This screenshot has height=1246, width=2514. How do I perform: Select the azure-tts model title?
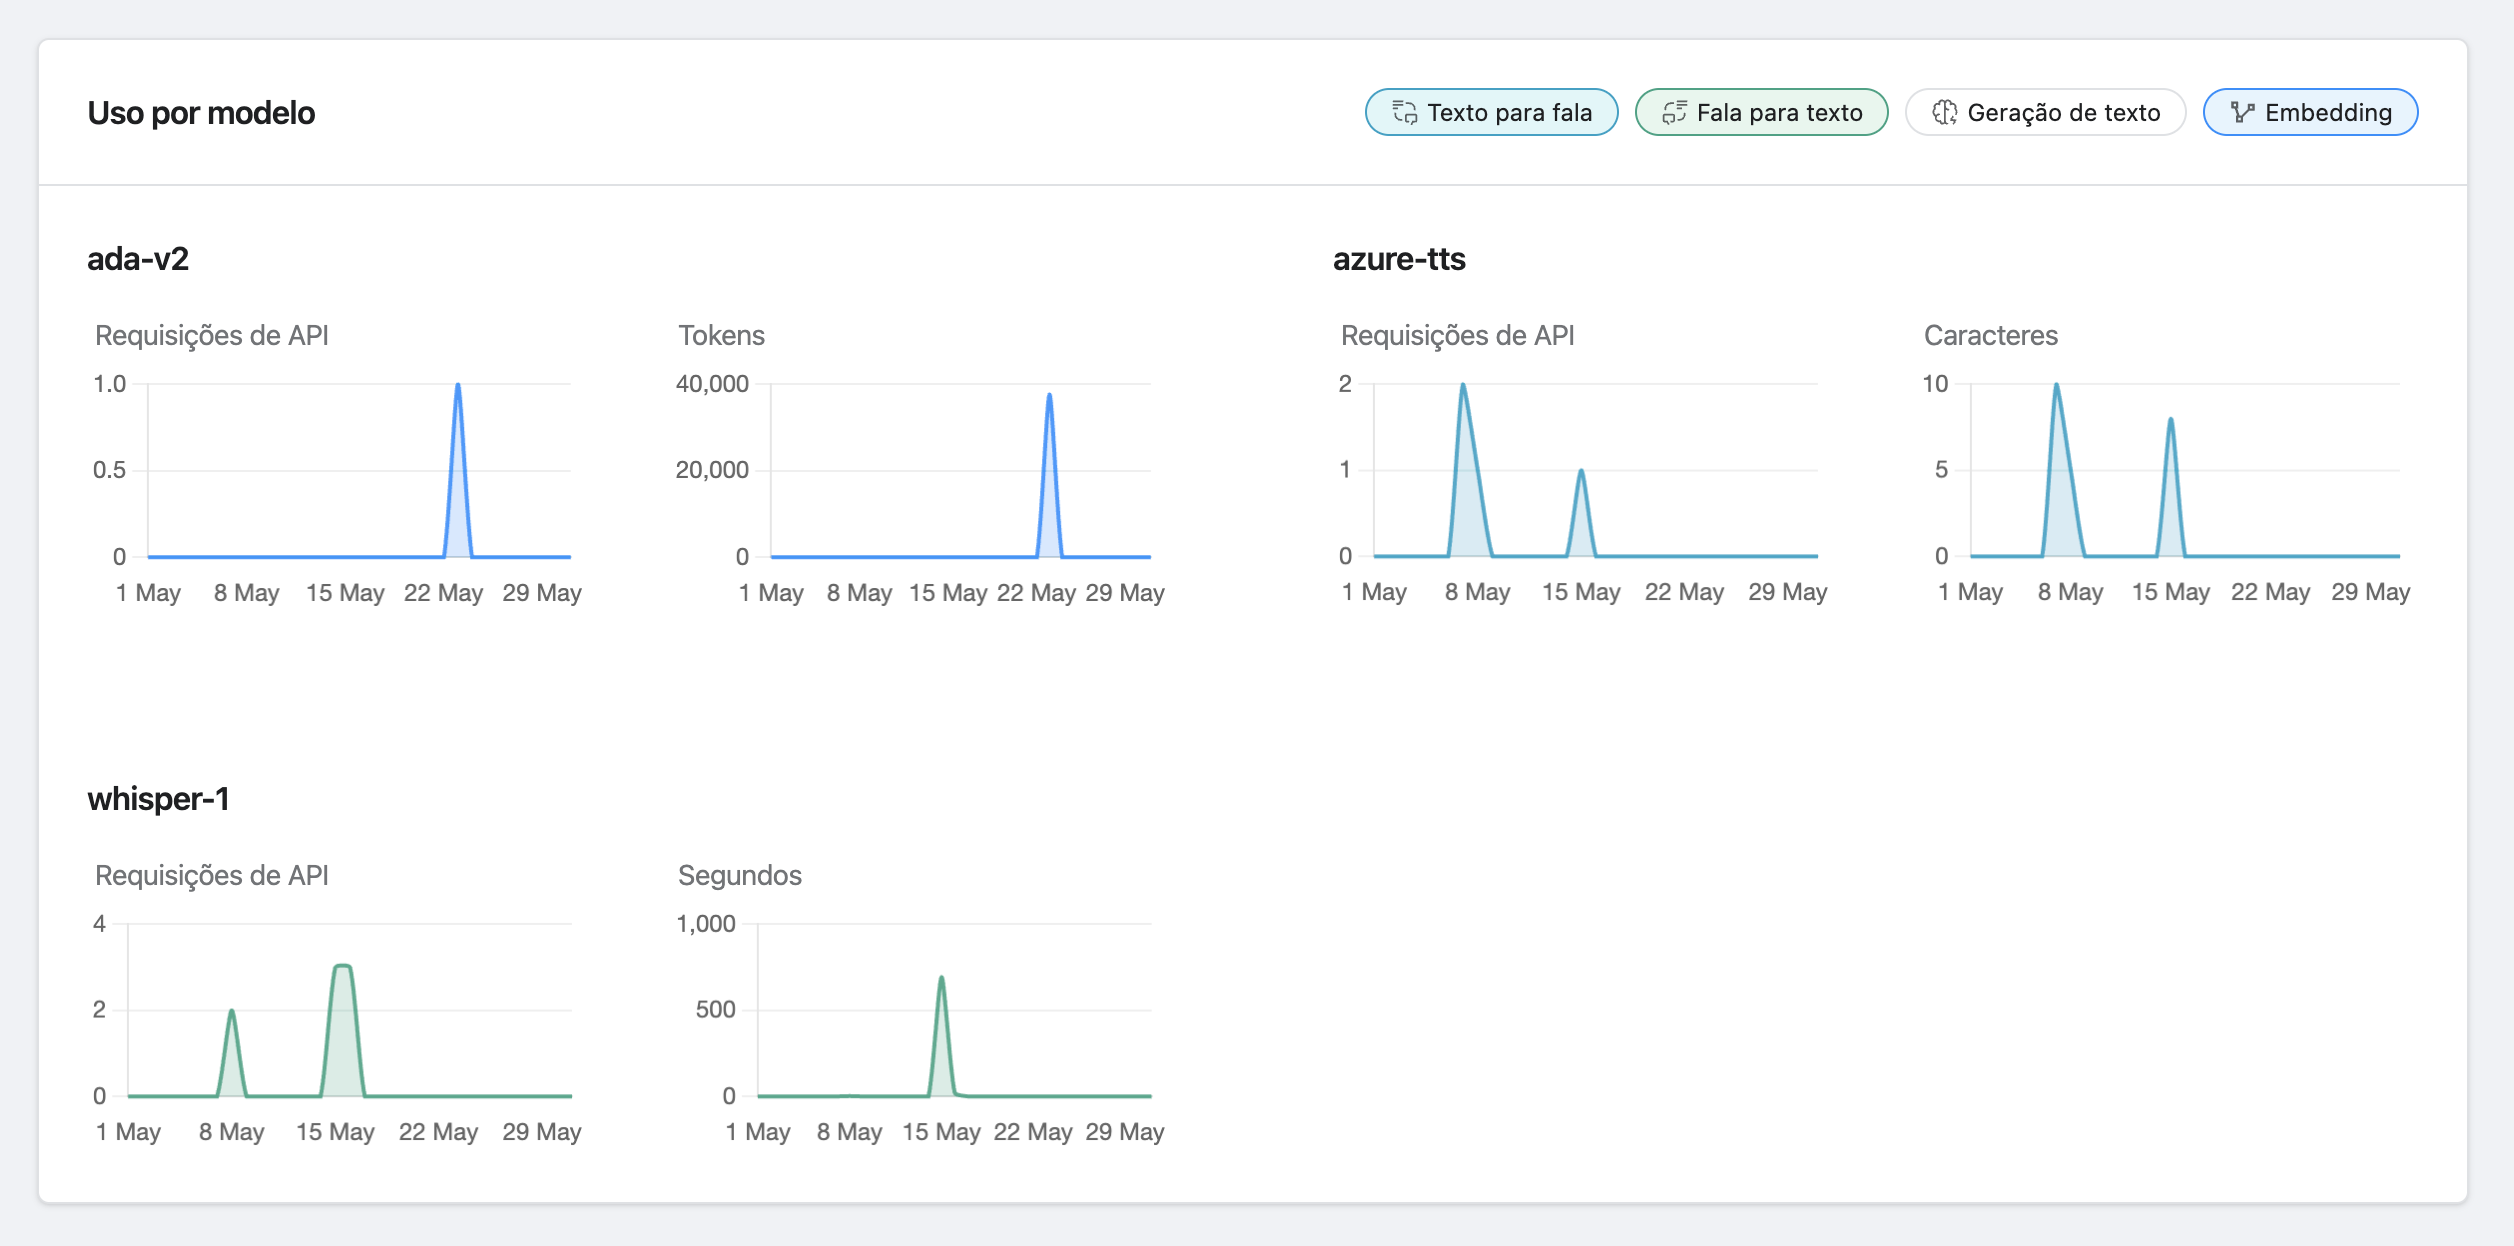click(x=1399, y=259)
